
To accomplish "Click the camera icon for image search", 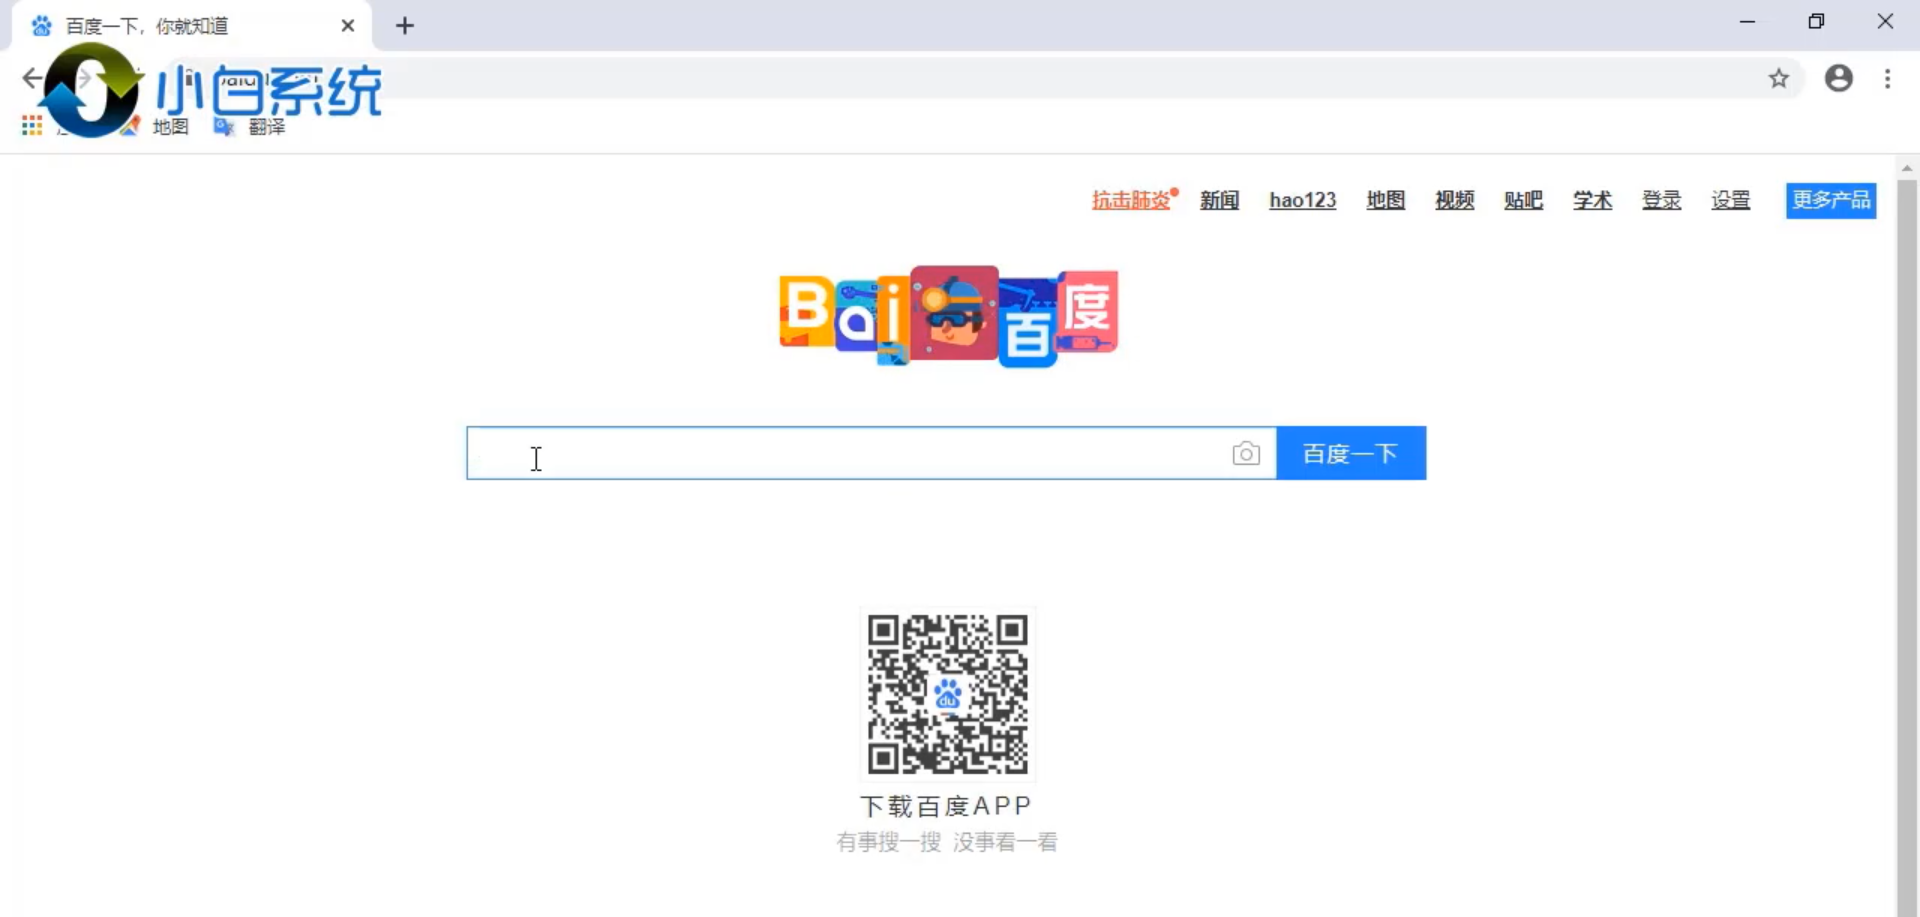I will point(1246,453).
